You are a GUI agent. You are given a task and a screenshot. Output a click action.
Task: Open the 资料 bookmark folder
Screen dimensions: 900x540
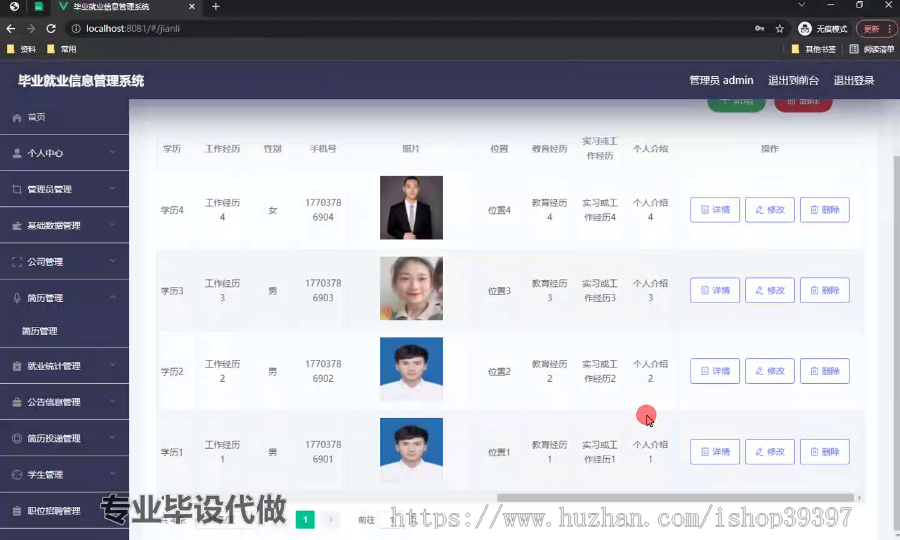click(x=21, y=49)
